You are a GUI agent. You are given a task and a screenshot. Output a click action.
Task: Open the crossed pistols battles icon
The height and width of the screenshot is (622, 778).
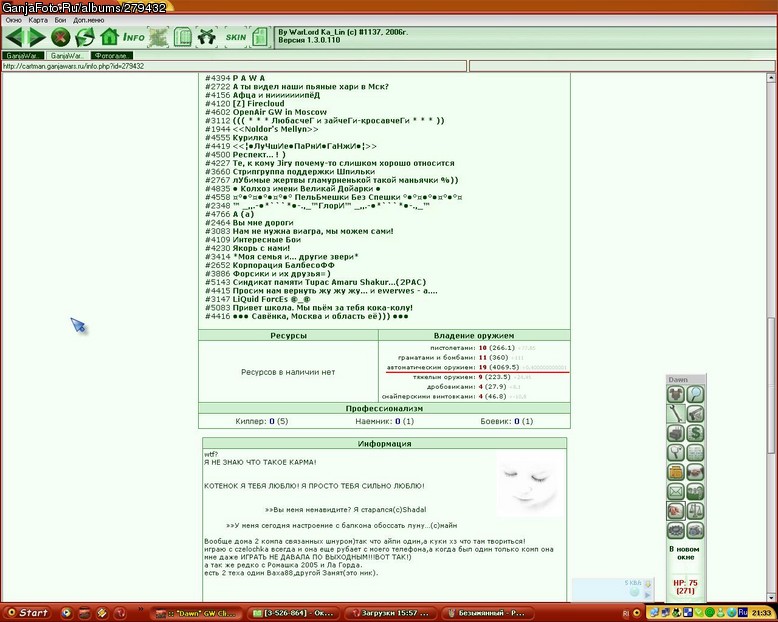pyautogui.click(x=206, y=37)
